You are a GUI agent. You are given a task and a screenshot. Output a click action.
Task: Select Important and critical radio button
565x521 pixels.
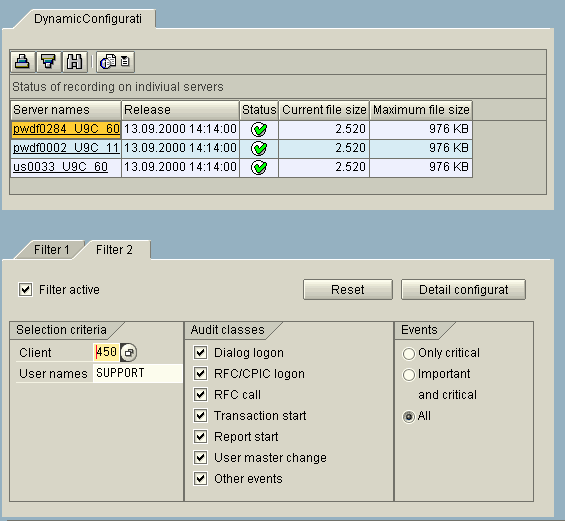[x=409, y=375]
